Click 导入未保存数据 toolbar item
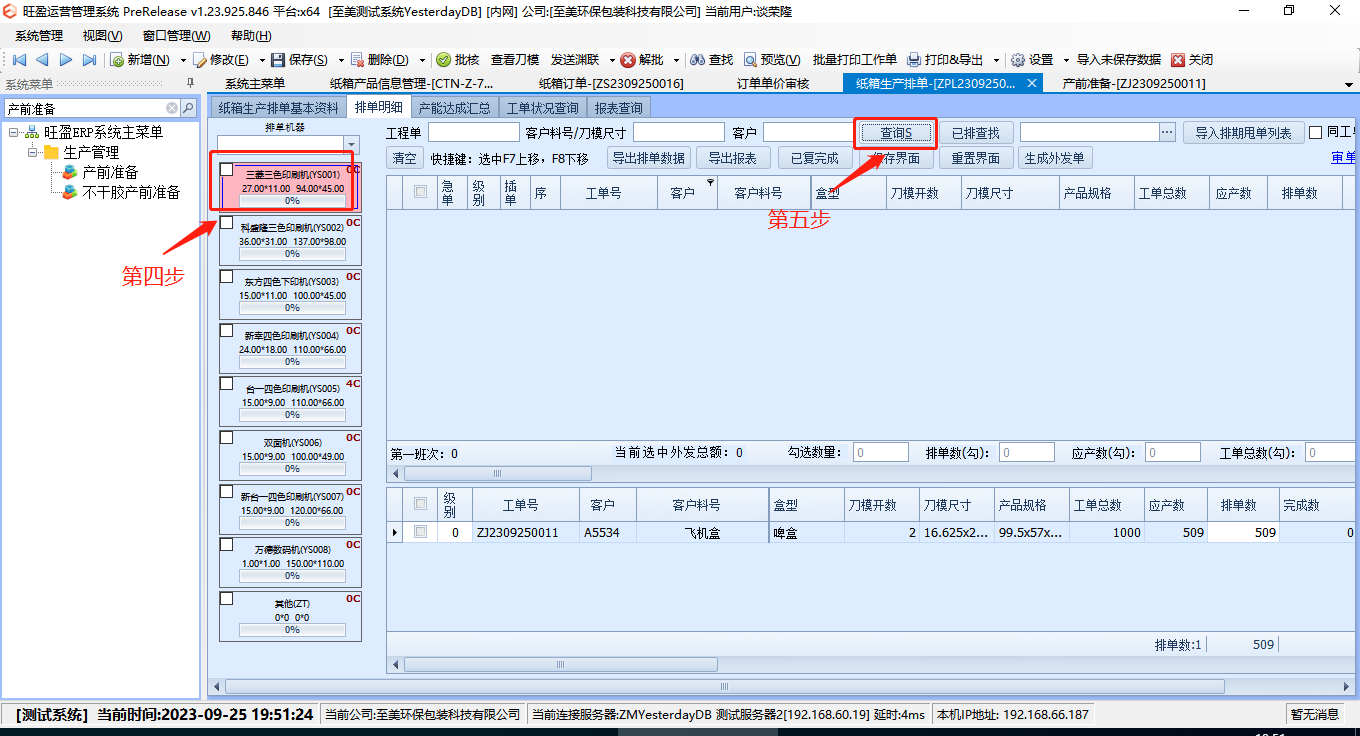This screenshot has height=736, width=1360. pos(1119,60)
